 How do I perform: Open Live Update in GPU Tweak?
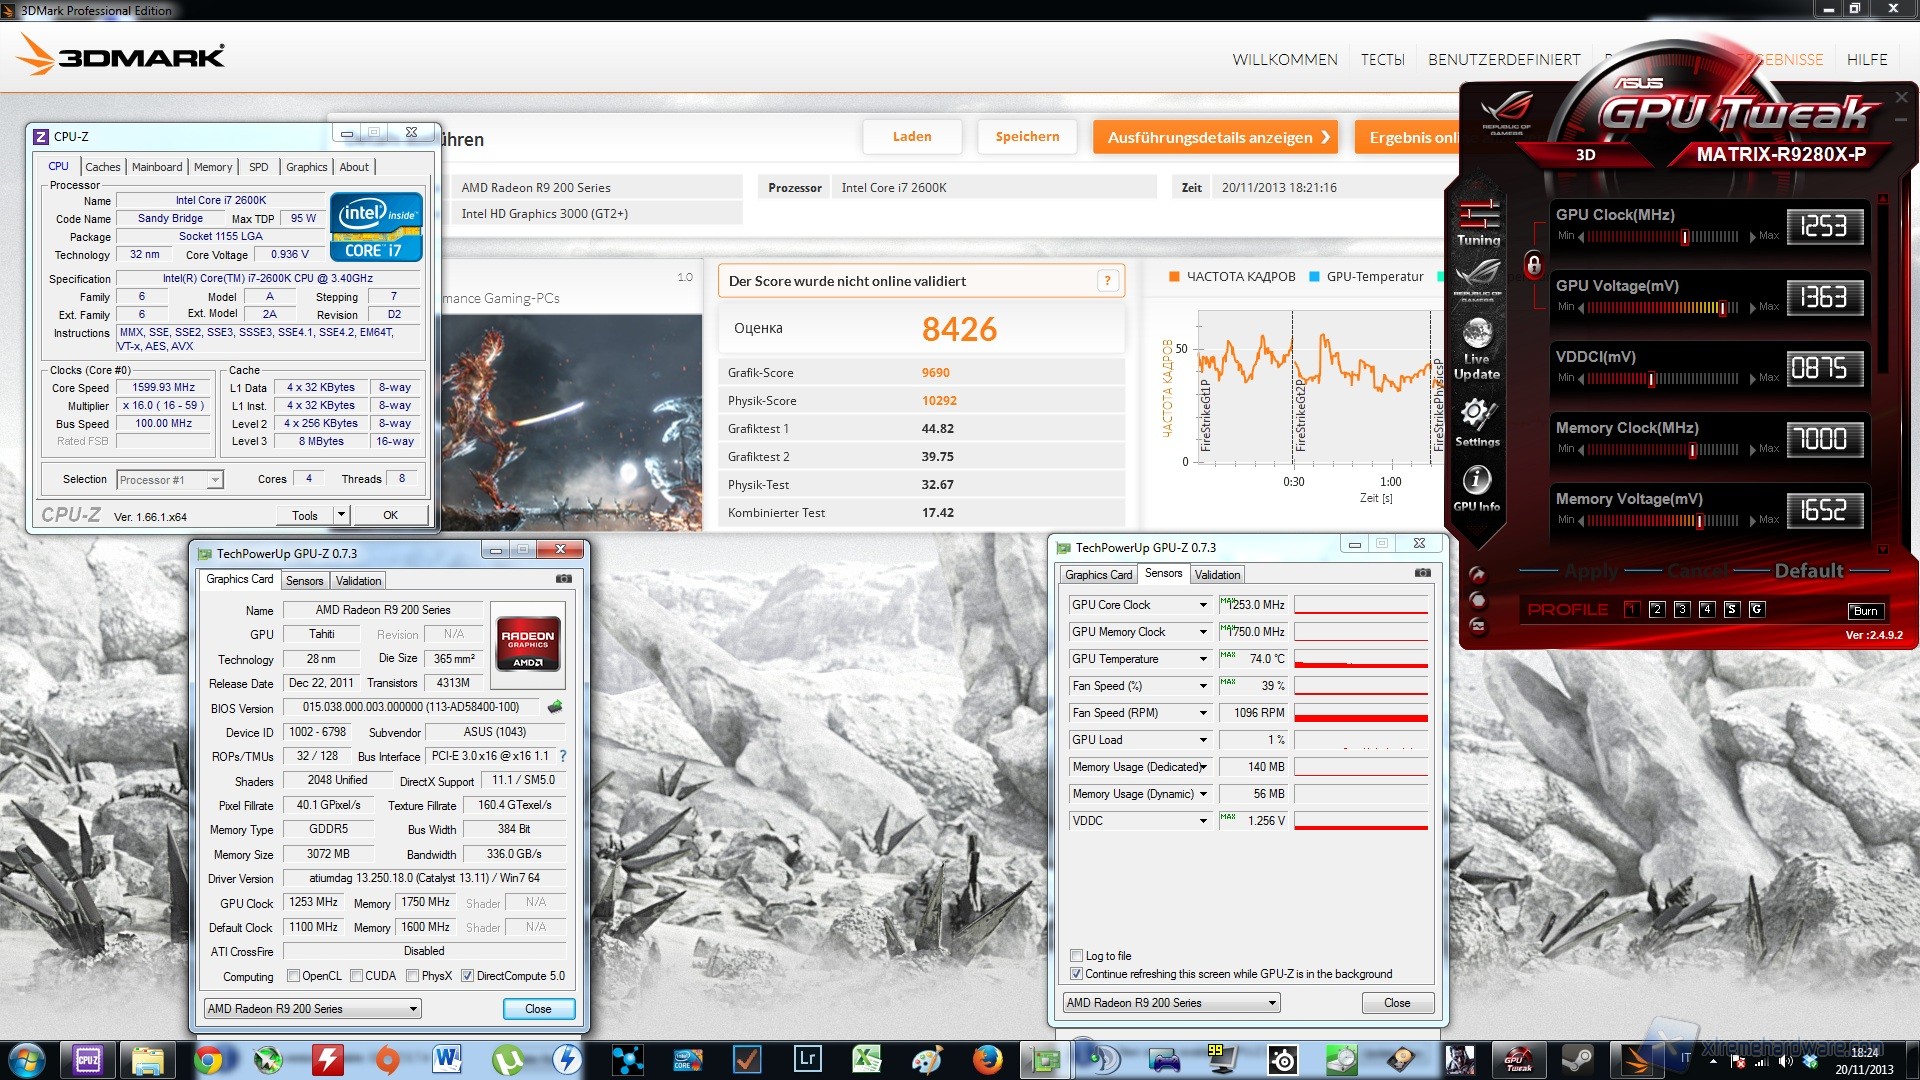click(x=1477, y=347)
